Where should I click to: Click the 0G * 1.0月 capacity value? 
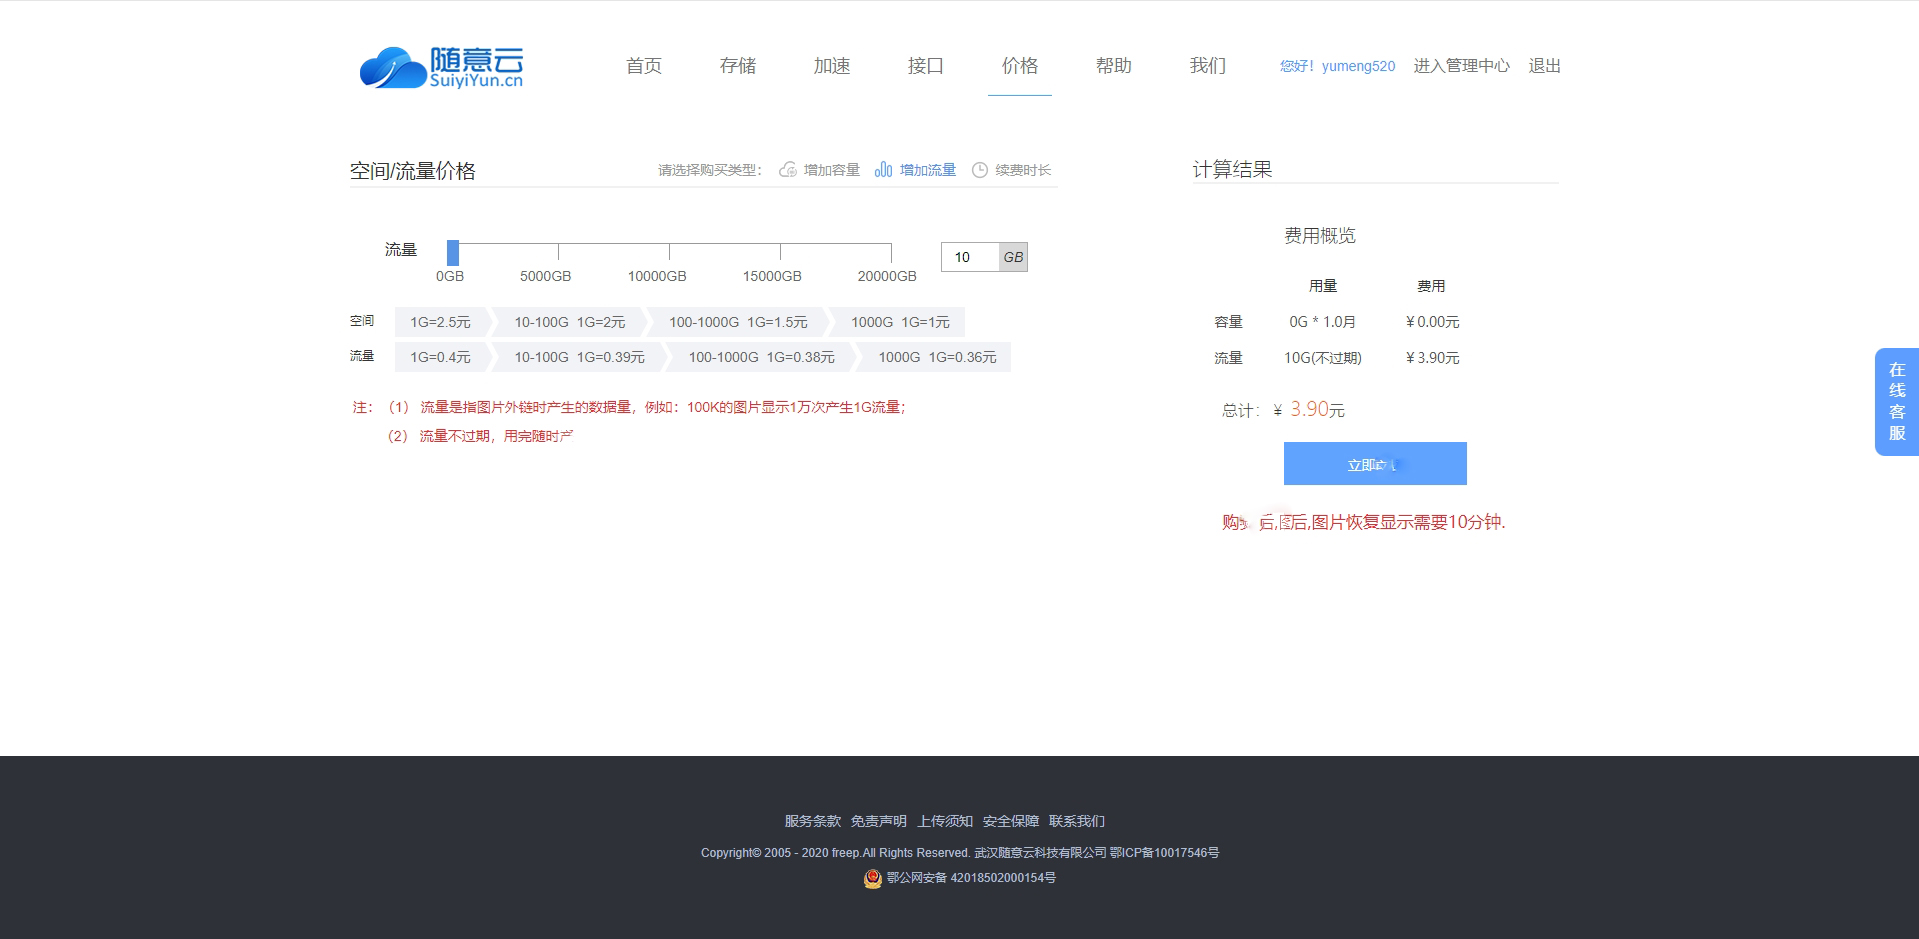(x=1322, y=322)
